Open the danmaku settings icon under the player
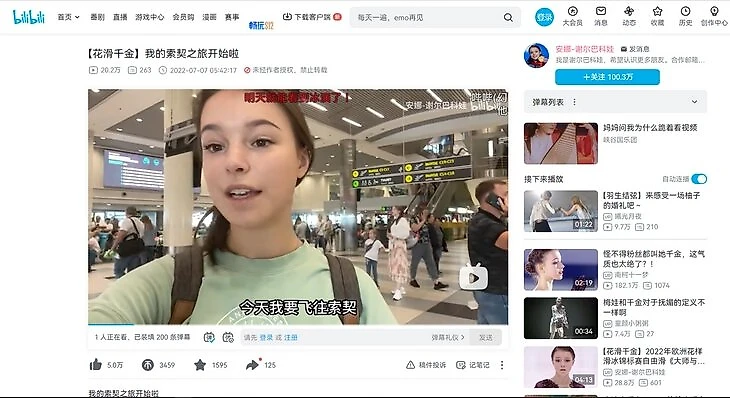 [228, 337]
